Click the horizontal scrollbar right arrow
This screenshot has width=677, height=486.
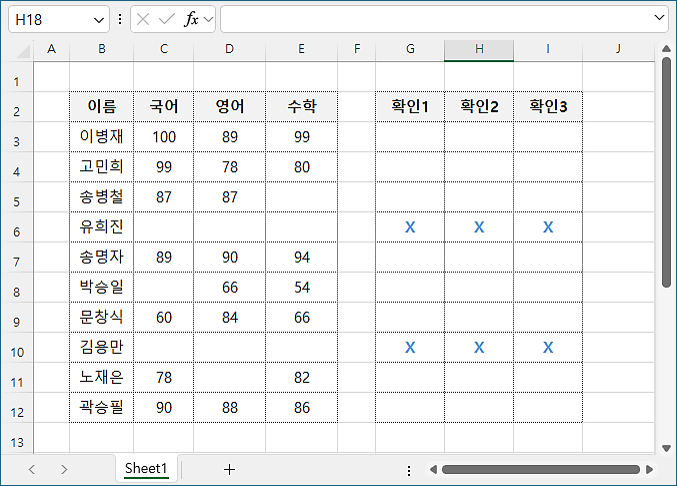click(x=650, y=468)
